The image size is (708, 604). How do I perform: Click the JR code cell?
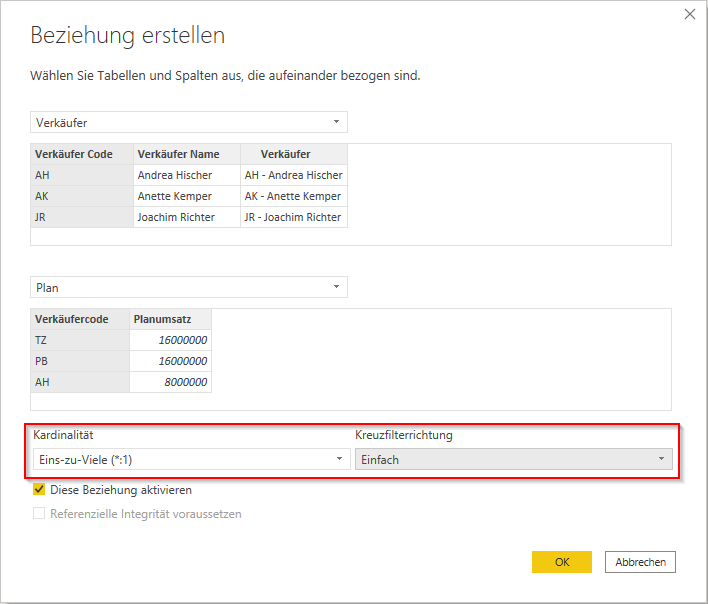82,217
